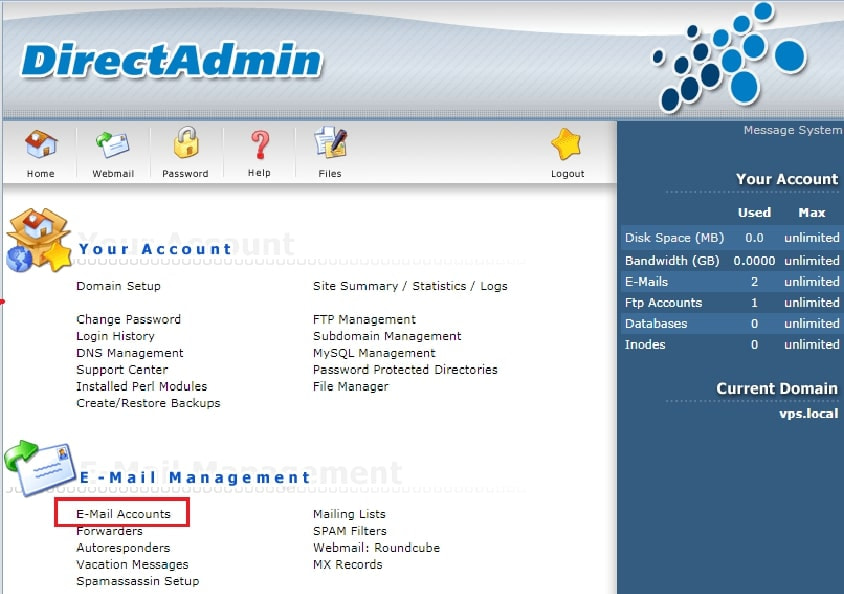Click the Home label in toolbar
The height and width of the screenshot is (594, 844).
[41, 174]
